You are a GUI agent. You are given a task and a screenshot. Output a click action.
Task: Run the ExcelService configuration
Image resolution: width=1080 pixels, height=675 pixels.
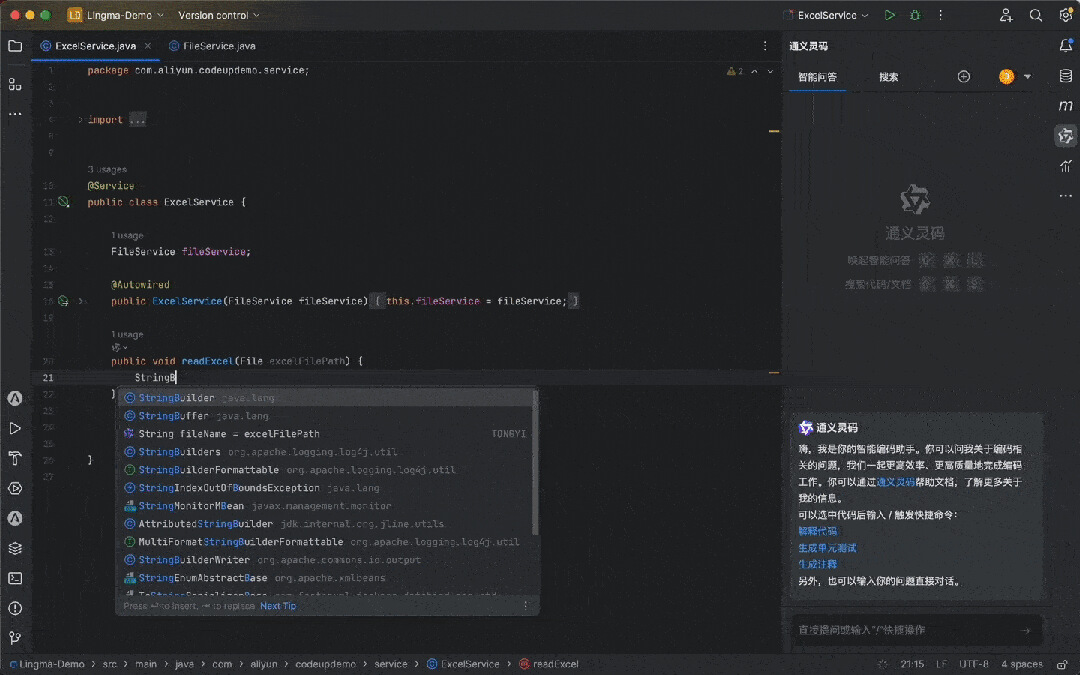click(890, 15)
